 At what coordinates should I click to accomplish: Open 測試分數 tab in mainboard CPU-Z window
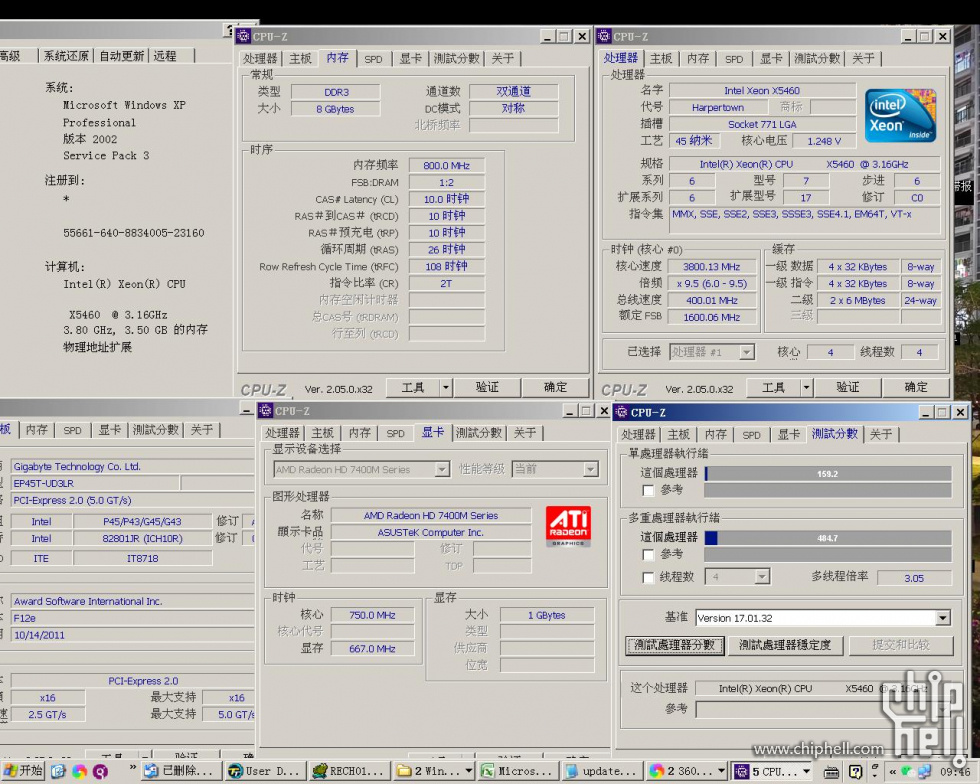156,430
